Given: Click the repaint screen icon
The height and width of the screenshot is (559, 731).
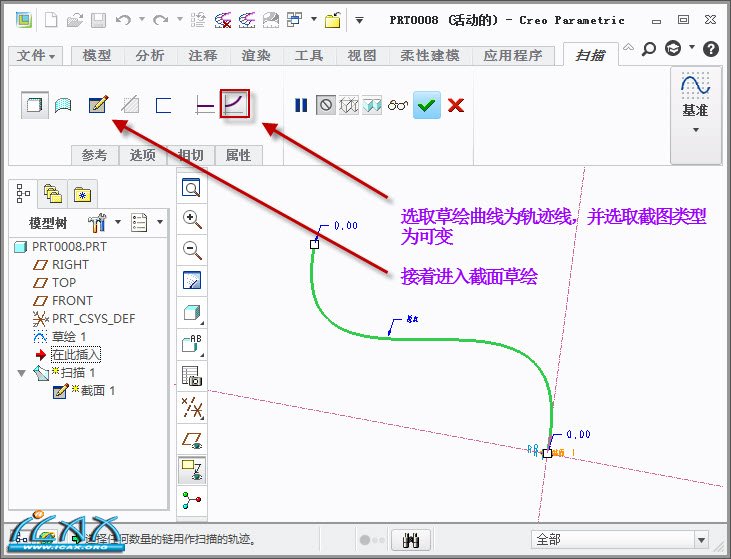Looking at the screenshot, I should tap(192, 280).
